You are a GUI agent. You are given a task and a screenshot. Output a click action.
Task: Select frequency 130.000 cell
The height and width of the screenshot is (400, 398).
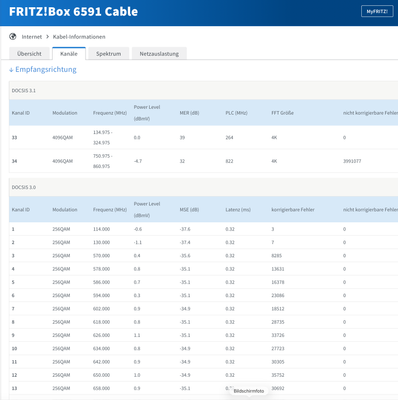coord(101,242)
